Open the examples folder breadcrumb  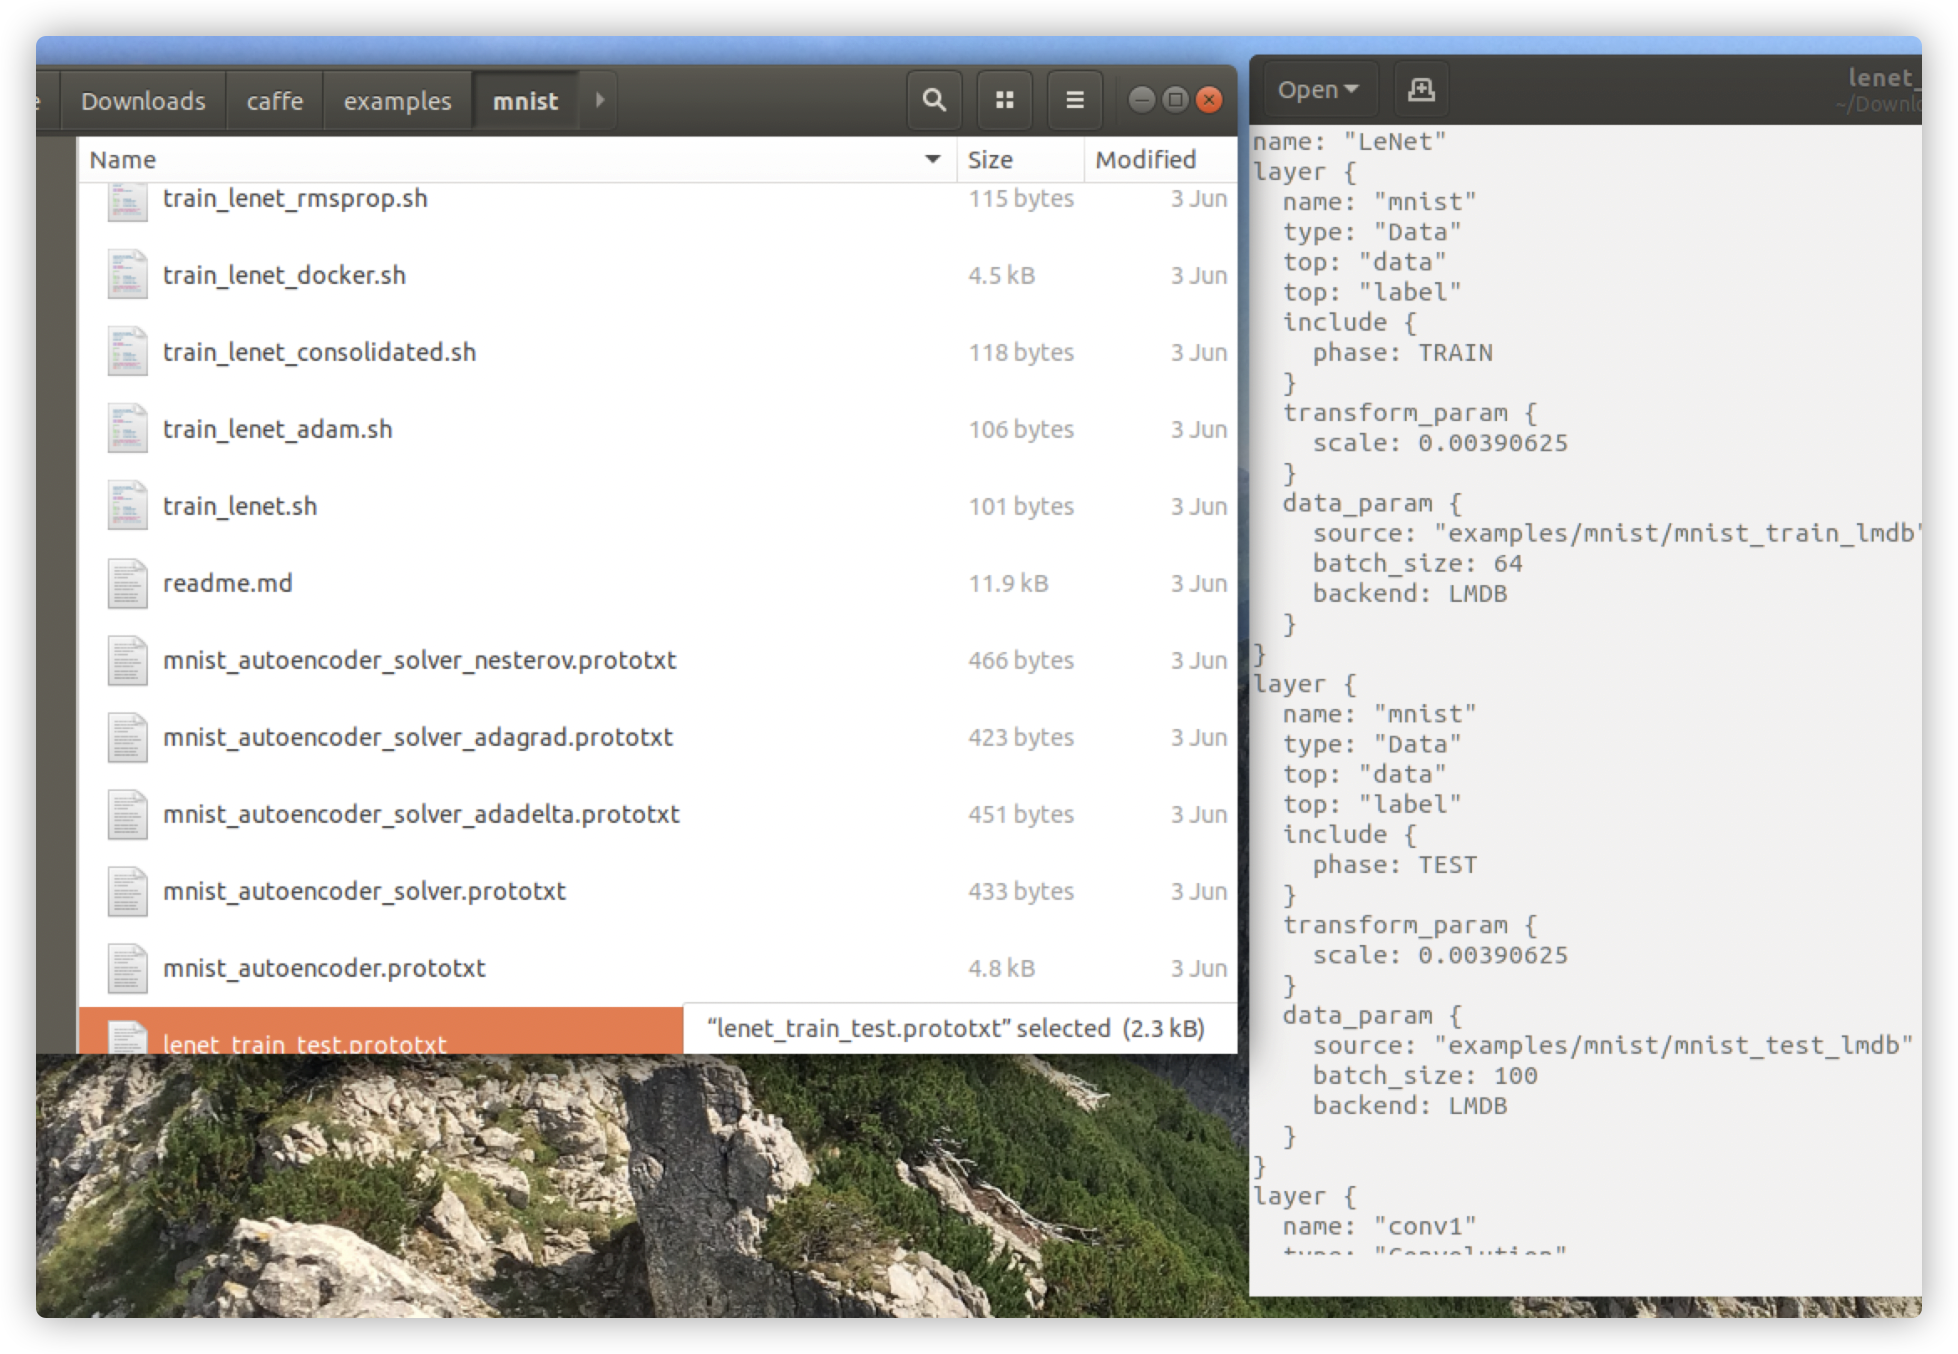pyautogui.click(x=397, y=101)
